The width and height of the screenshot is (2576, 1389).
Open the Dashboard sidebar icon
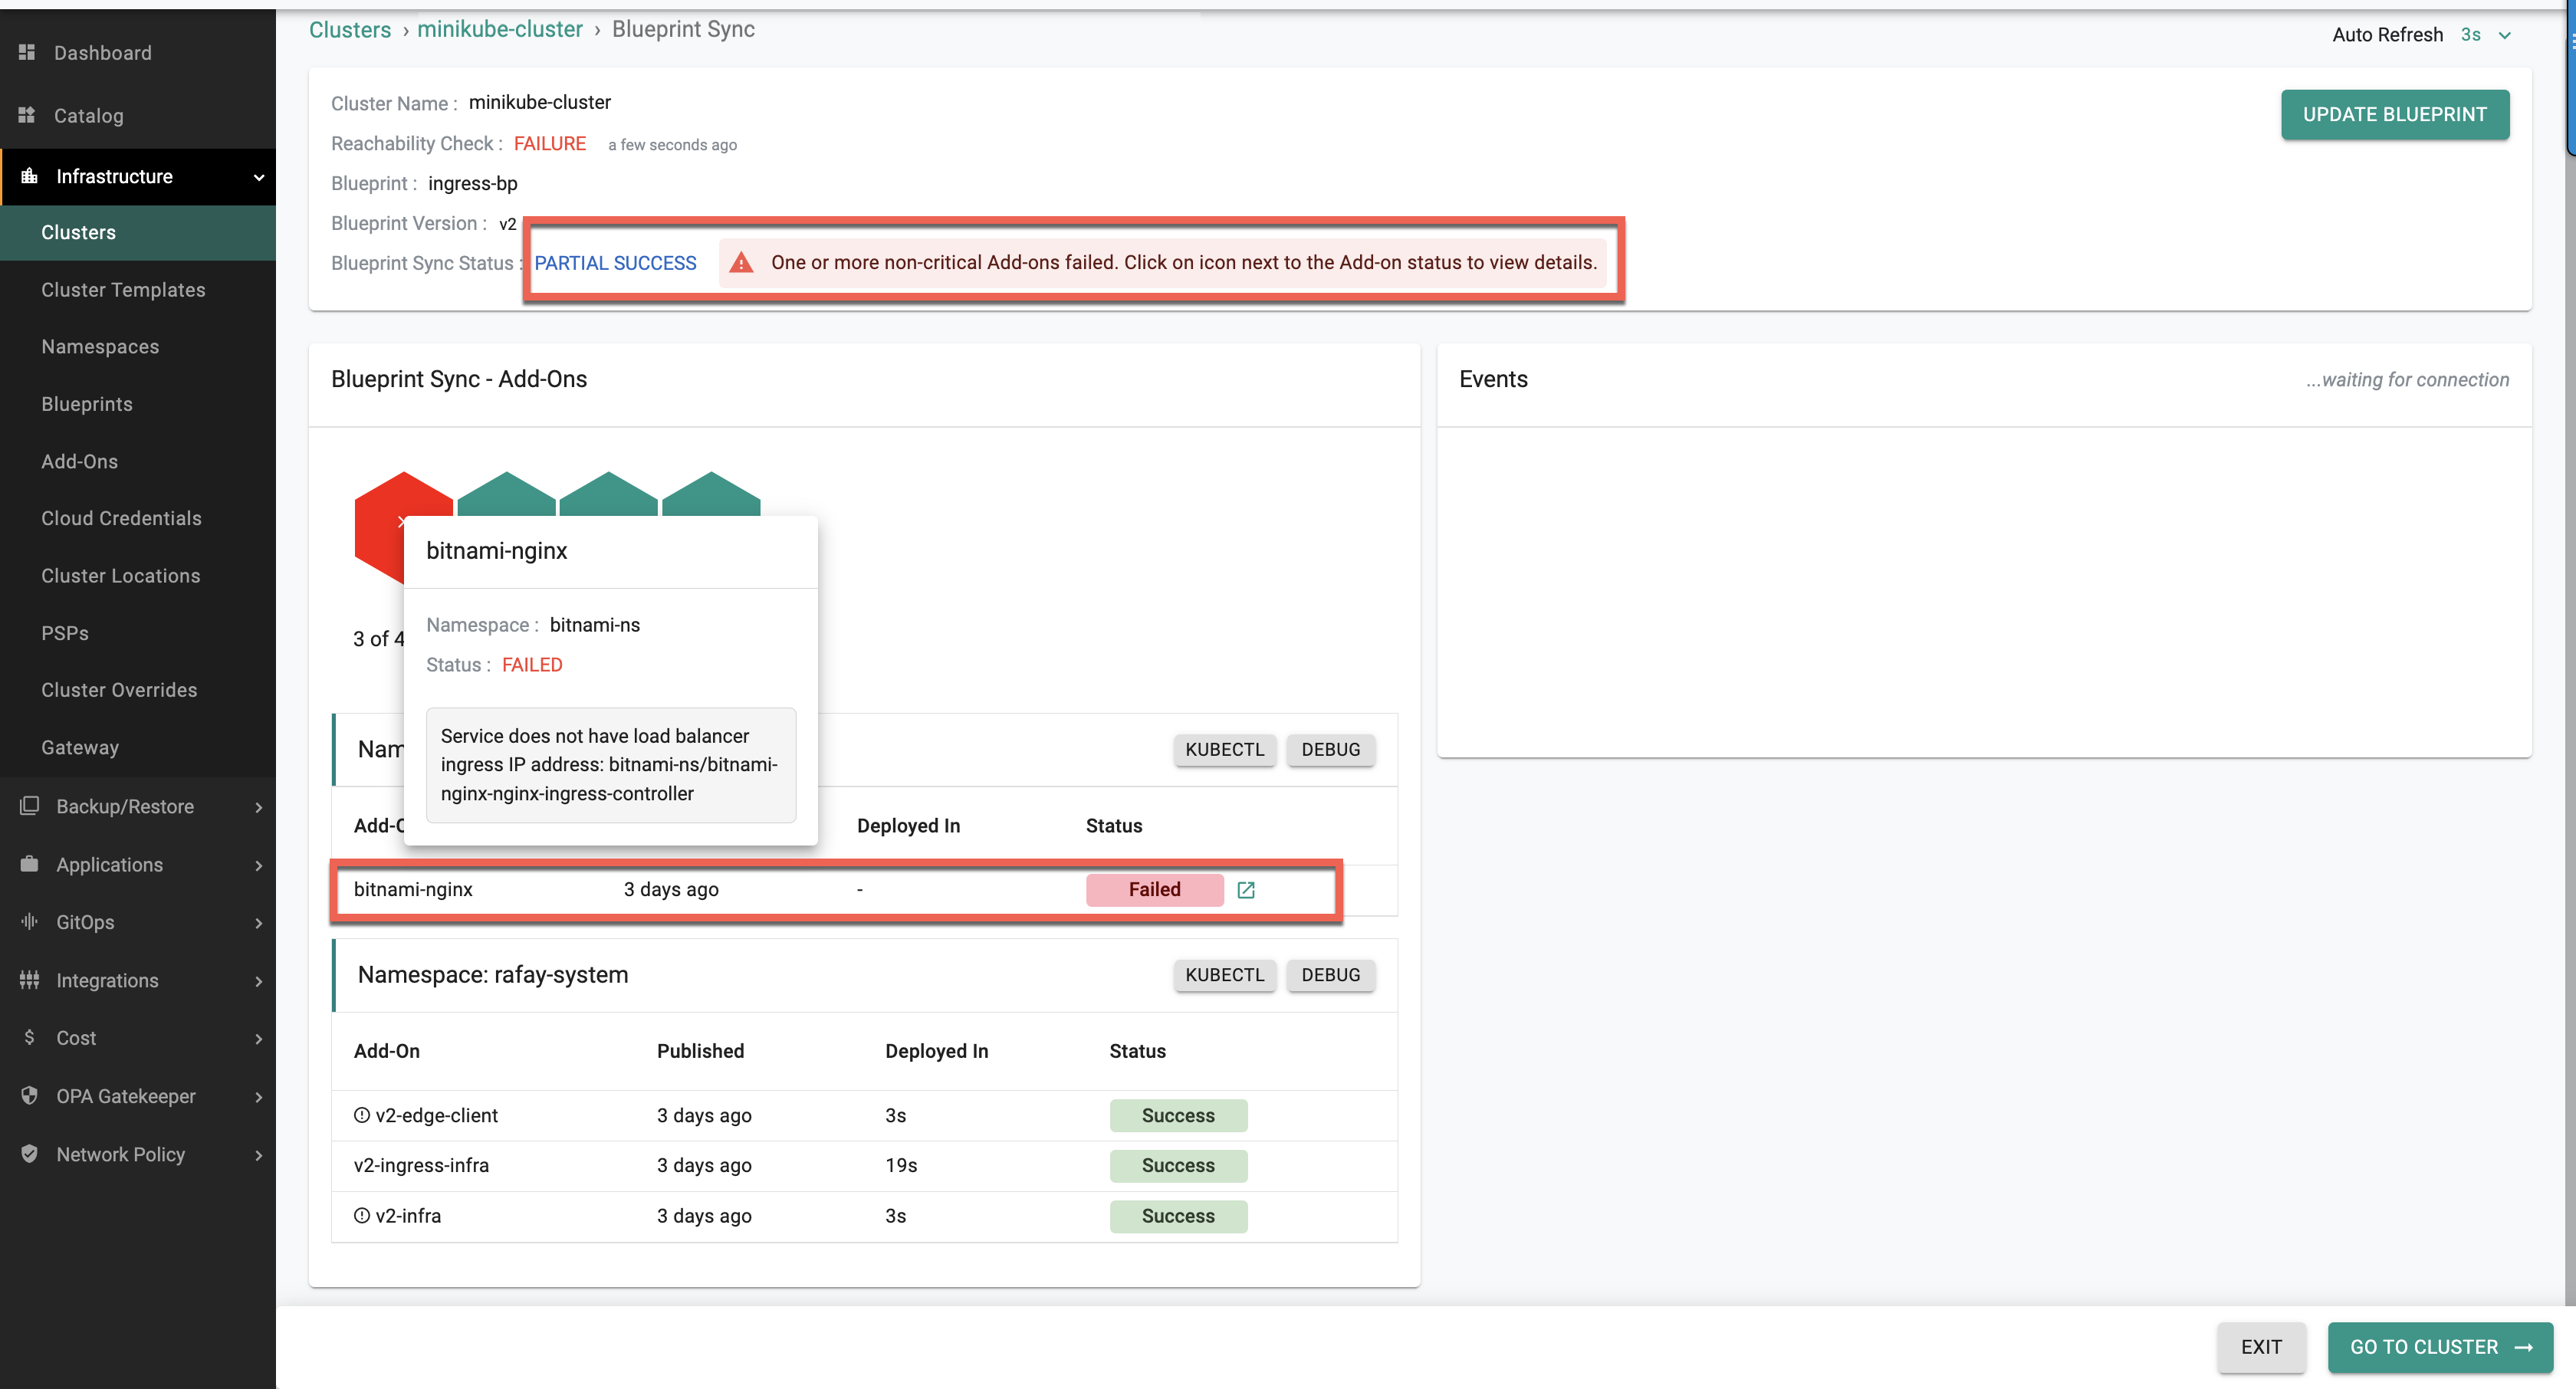(27, 52)
